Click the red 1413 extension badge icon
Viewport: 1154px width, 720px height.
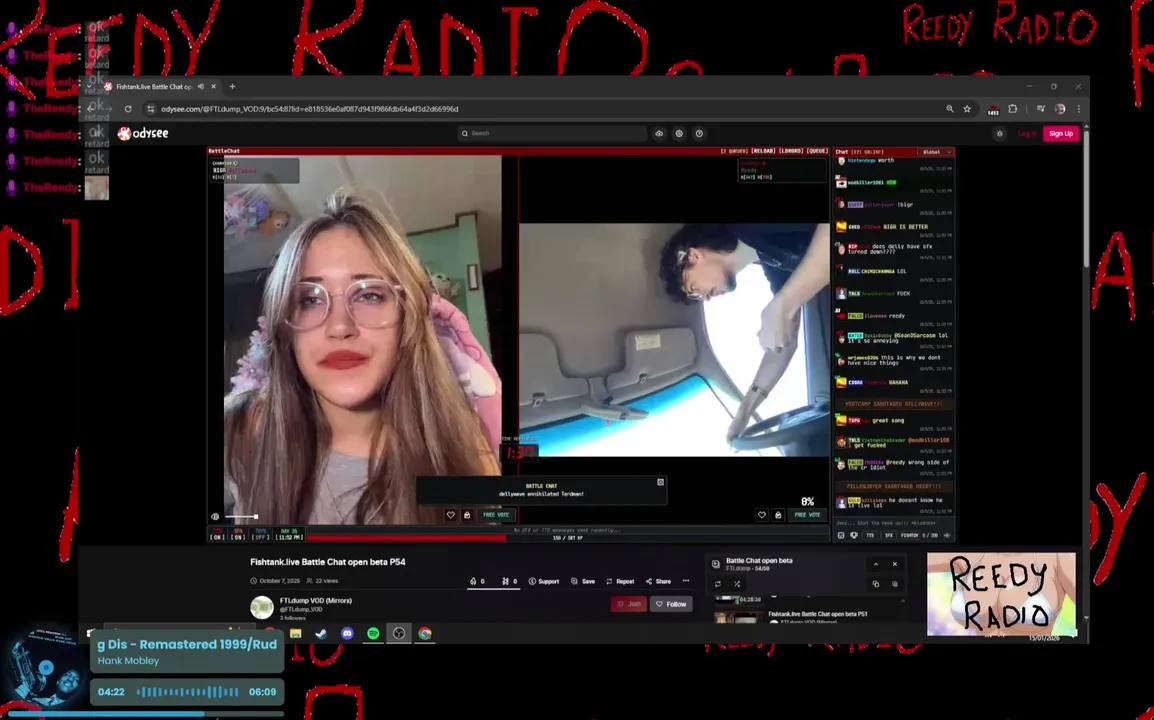click(x=993, y=110)
